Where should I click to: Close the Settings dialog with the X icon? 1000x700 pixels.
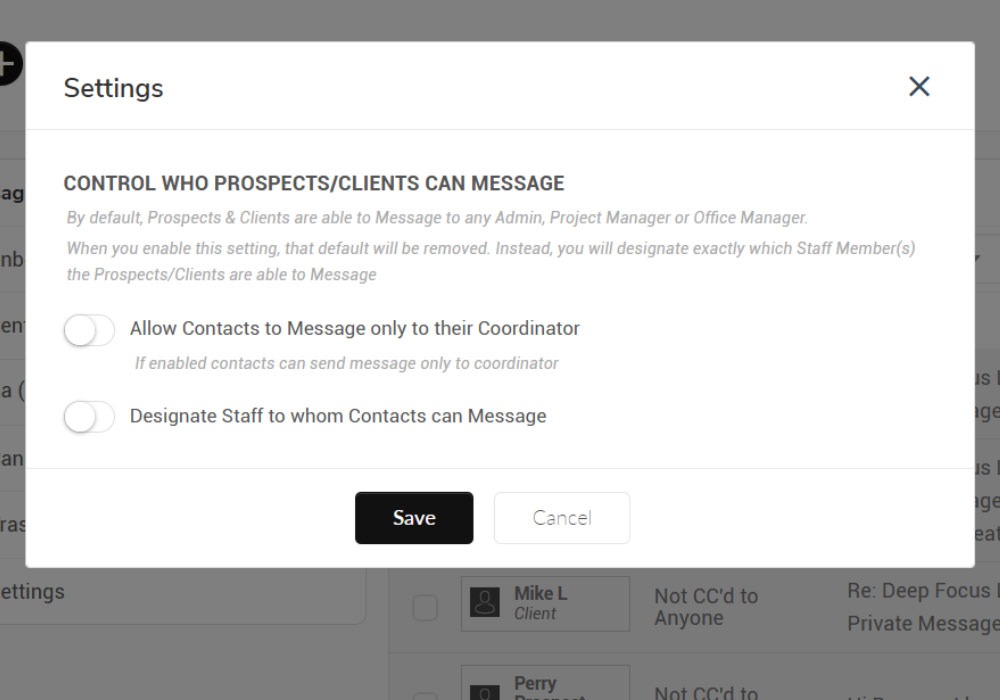pyautogui.click(x=919, y=87)
